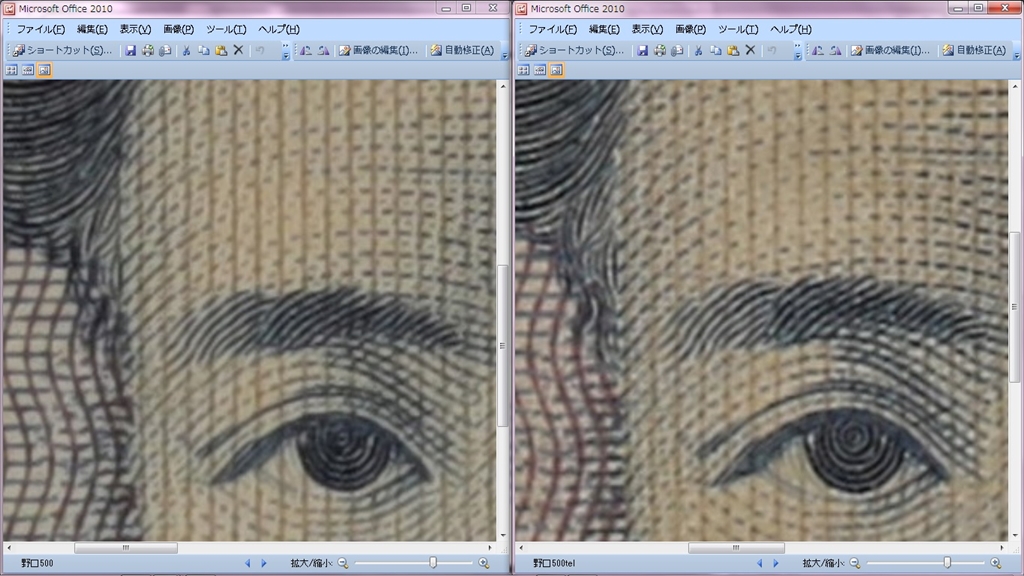Viewport: 1024px width, 576px height.
Task: Open ツール(T) menu in left window
Action: 226,29
